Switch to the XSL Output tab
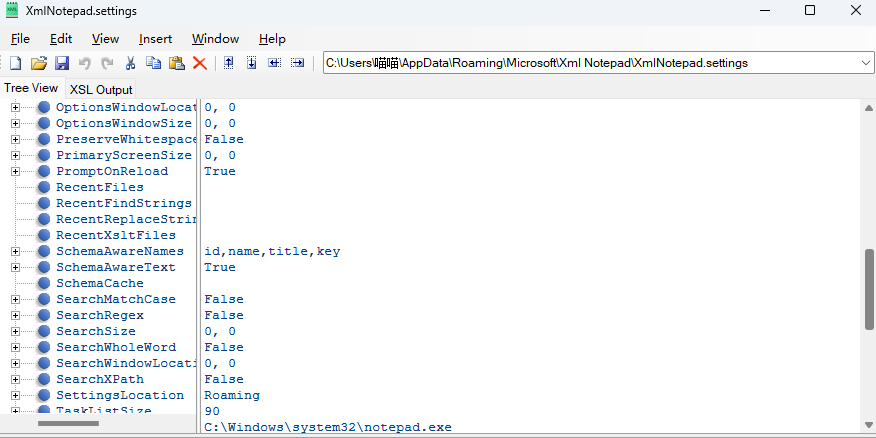The image size is (876, 438). tap(101, 89)
